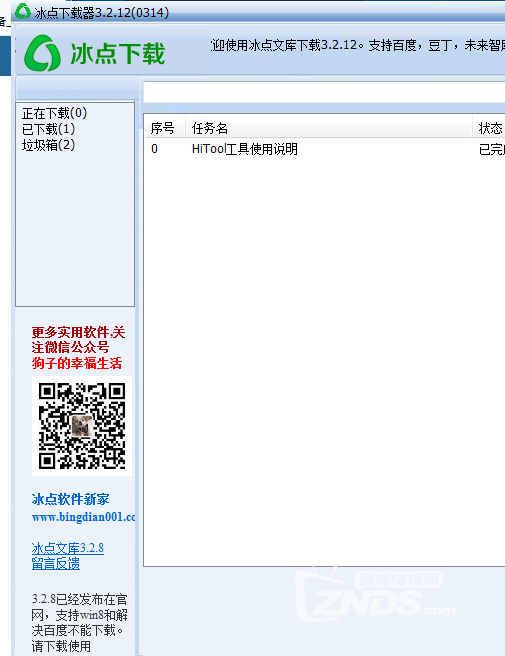505x656 pixels.
Task: Click the 已完成 status cell of HiTool row
Action: (x=492, y=149)
